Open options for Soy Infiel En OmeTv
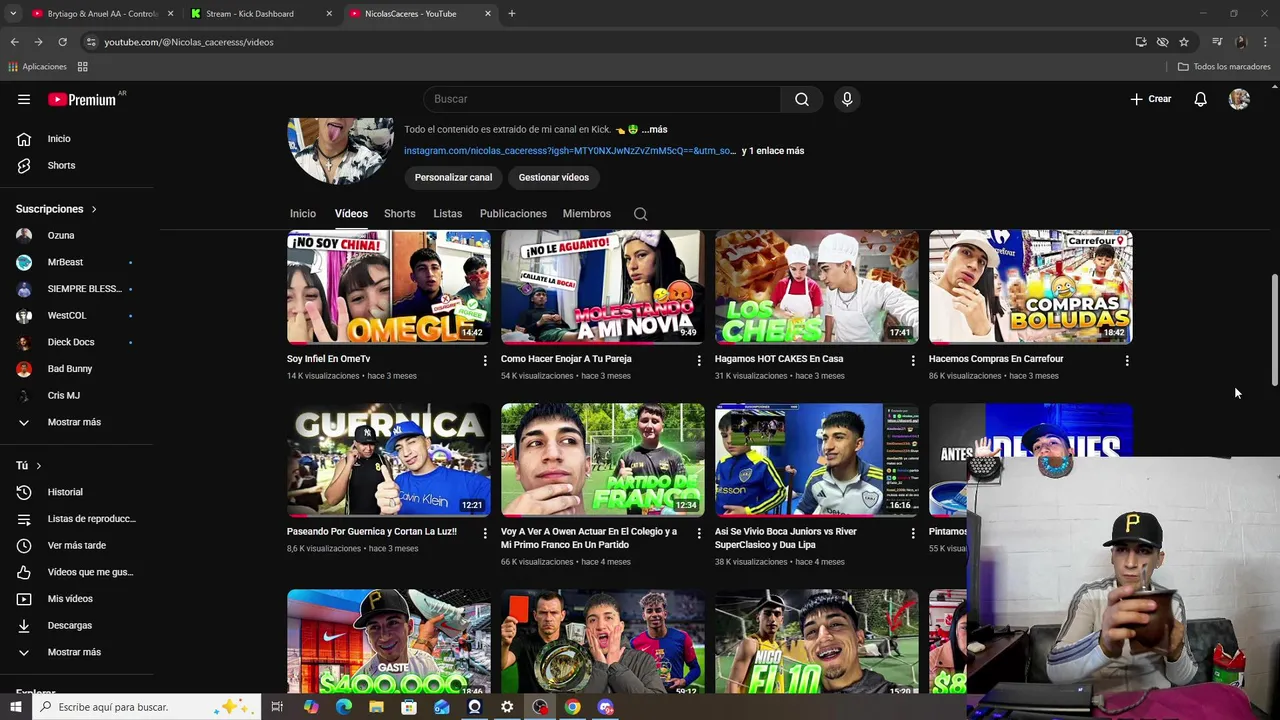This screenshot has height=720, width=1280. click(485, 360)
